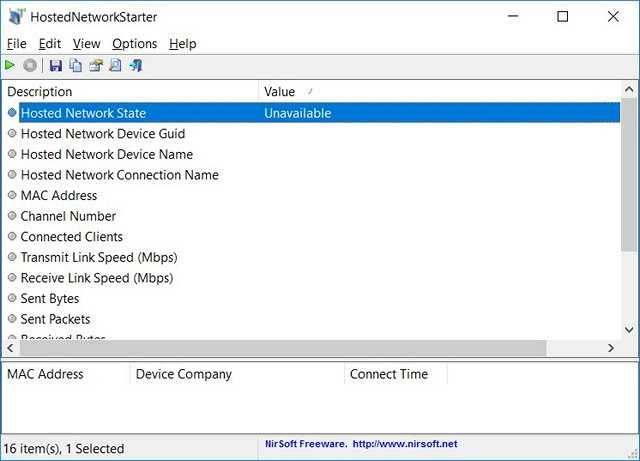Close the HostedNetworkStarter window
This screenshot has height=461, width=640.
tap(613, 16)
